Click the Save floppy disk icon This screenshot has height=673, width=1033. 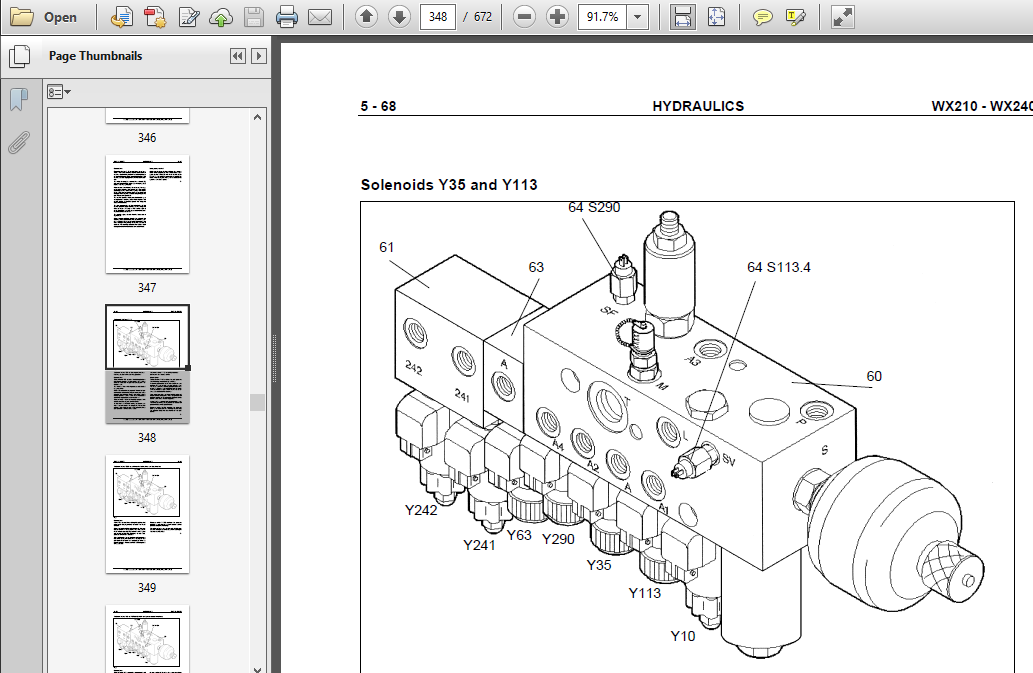[254, 17]
